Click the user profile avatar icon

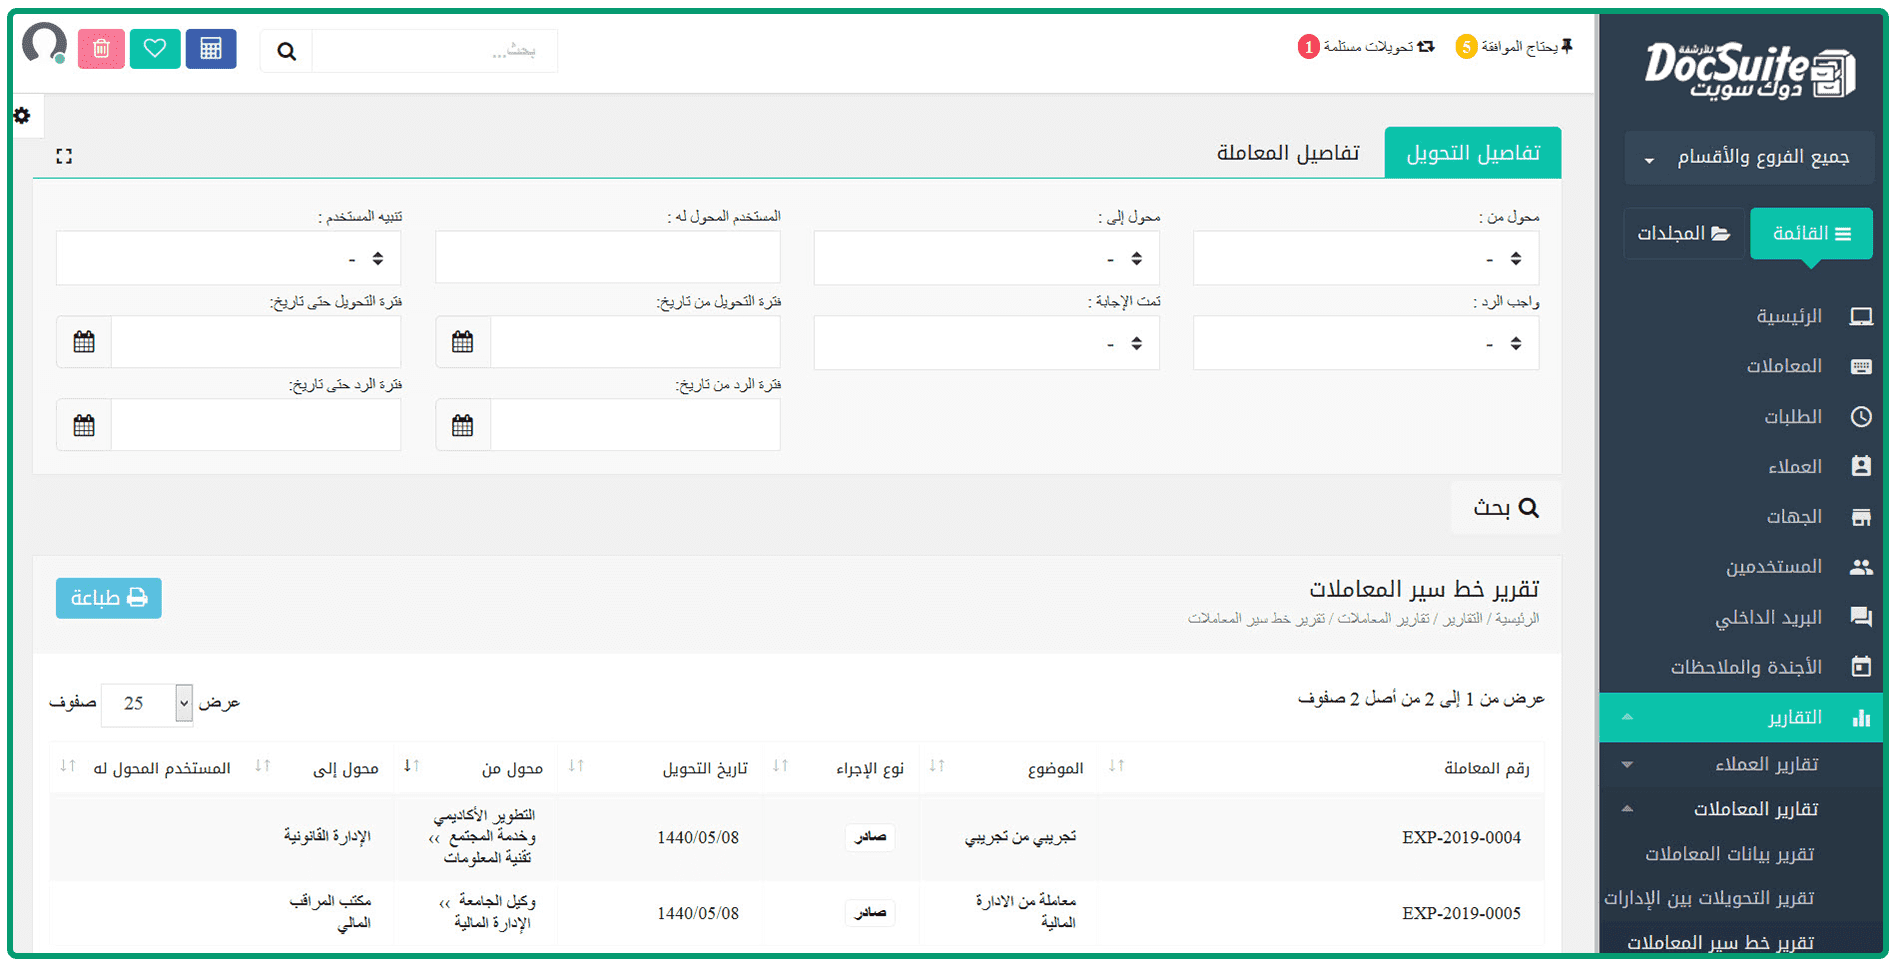pyautogui.click(x=44, y=44)
